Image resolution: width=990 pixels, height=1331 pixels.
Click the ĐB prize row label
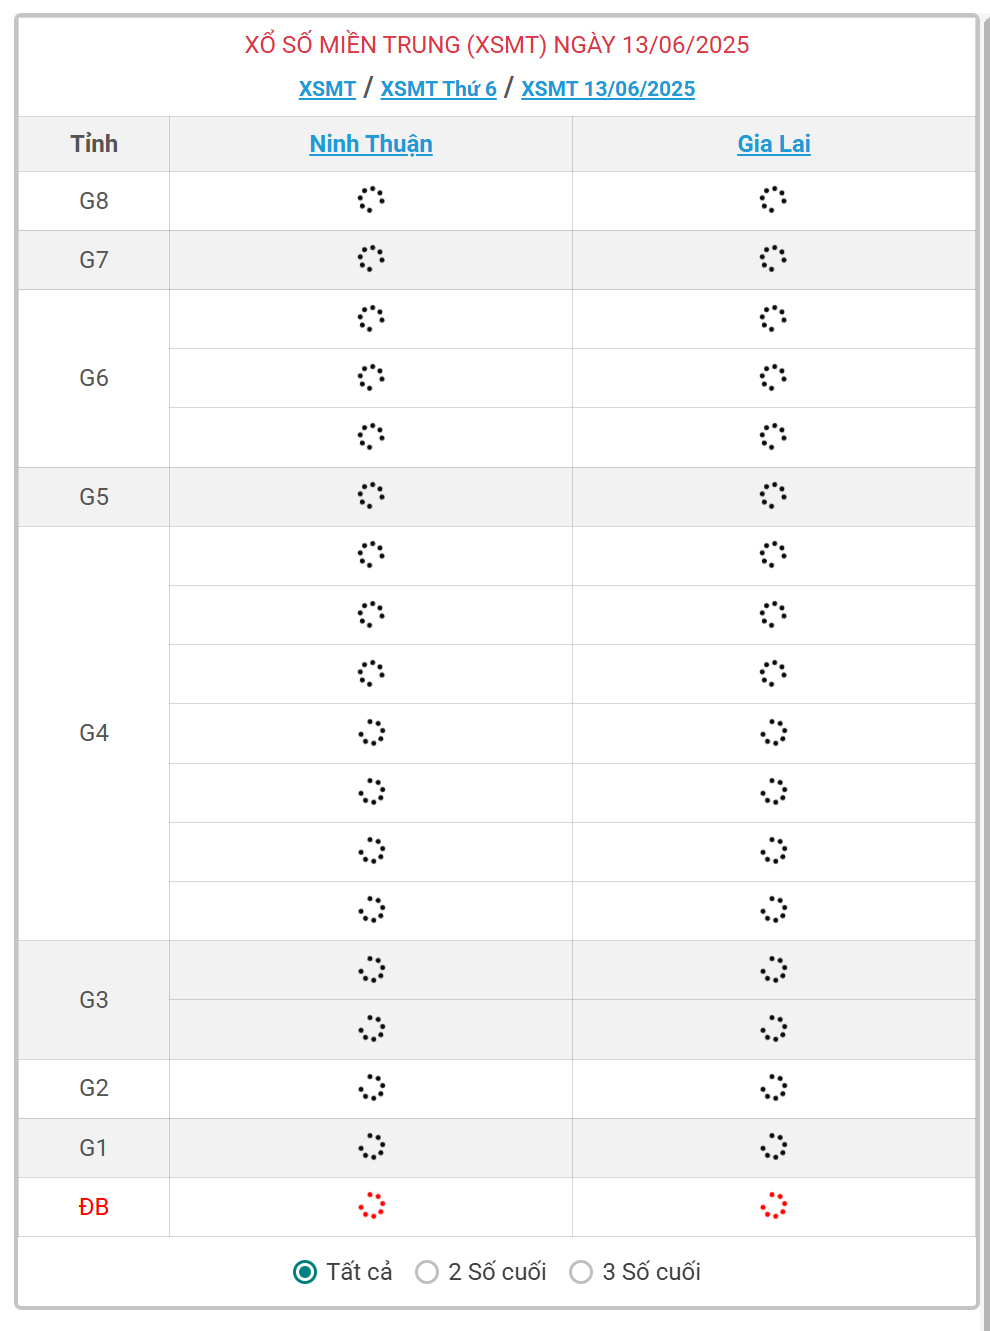(x=94, y=1207)
